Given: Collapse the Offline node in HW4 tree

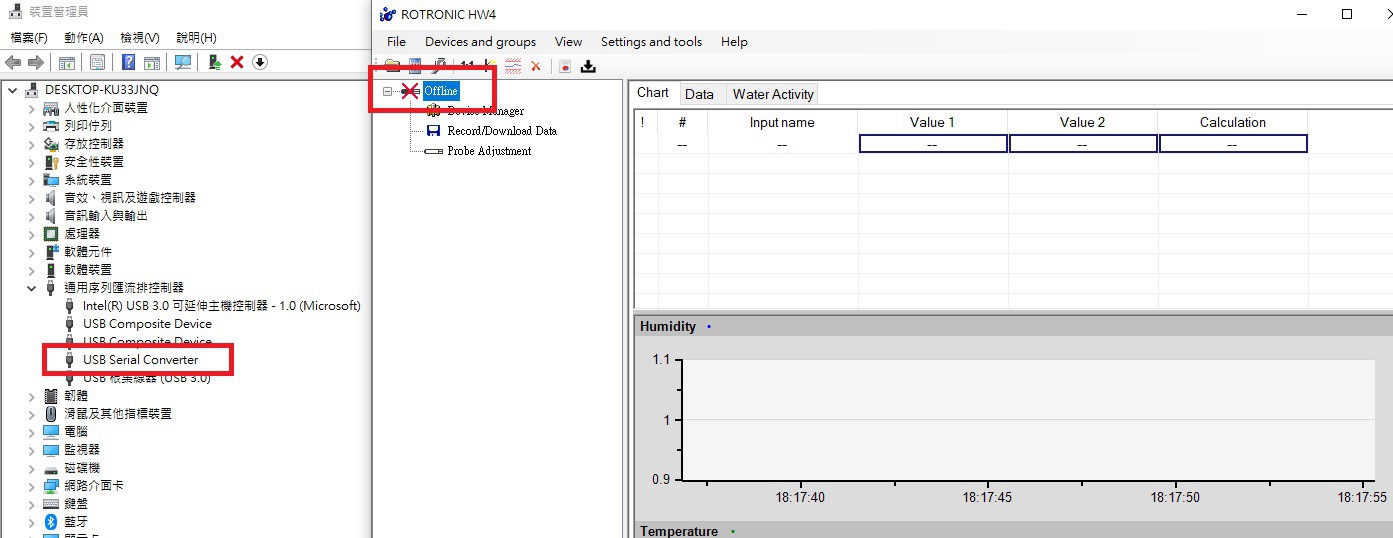Looking at the screenshot, I should (x=388, y=91).
